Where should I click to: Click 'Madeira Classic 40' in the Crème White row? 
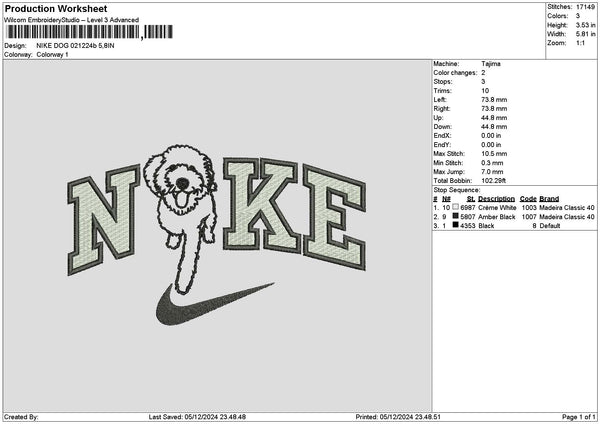(567, 207)
